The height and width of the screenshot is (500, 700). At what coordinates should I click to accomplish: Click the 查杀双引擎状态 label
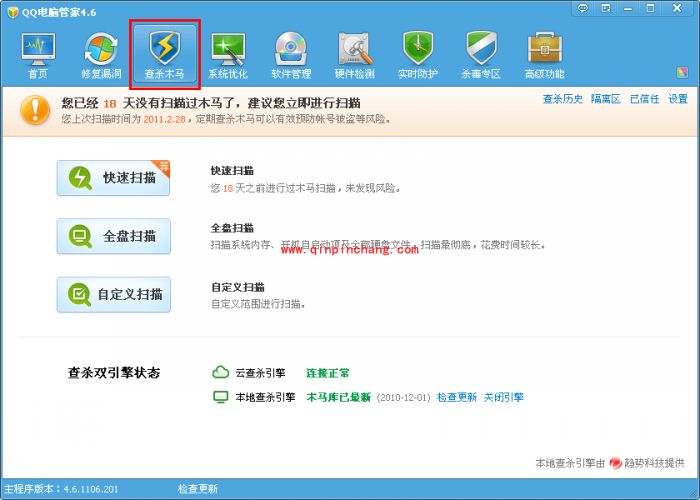point(114,373)
